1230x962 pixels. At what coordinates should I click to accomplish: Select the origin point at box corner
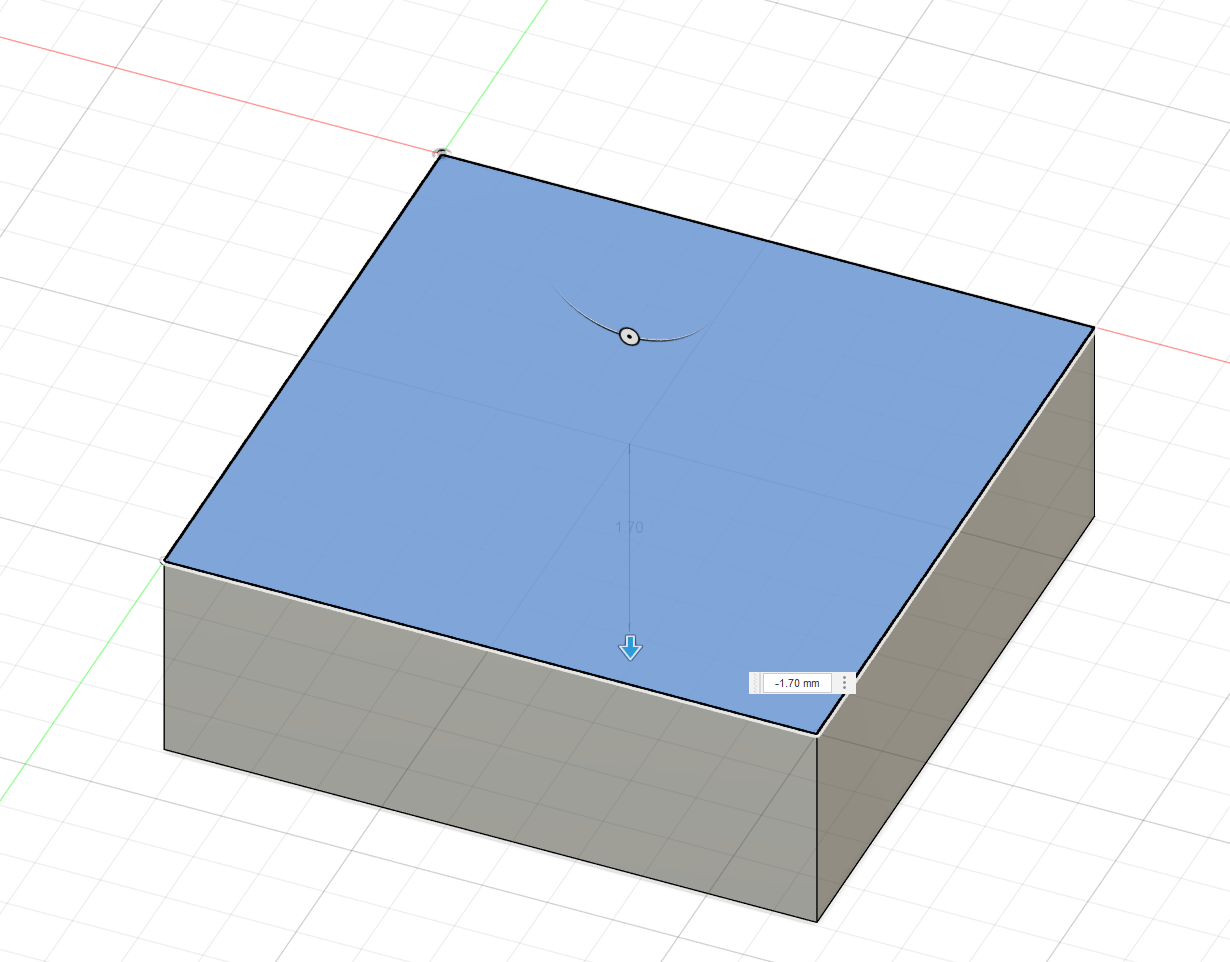tap(441, 154)
